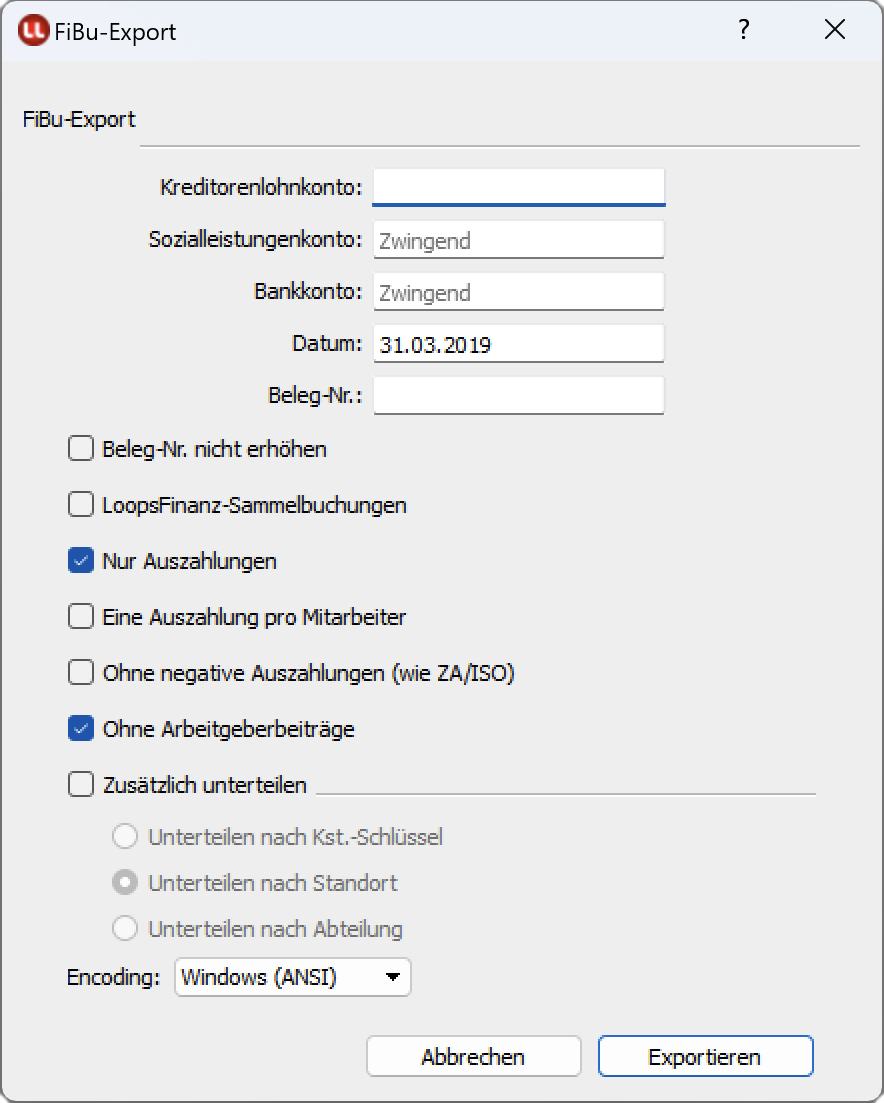The image size is (884, 1103).
Task: Focus the Kreditorenlohnkonto input field
Action: [518, 187]
